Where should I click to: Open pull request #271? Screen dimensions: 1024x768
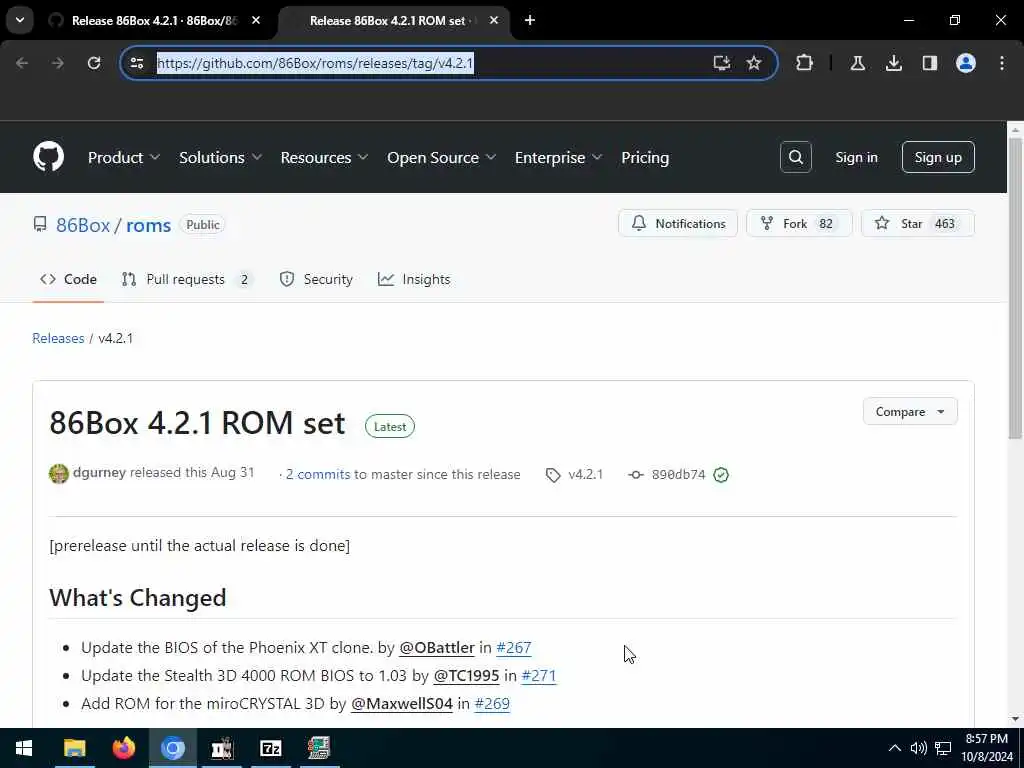(539, 675)
